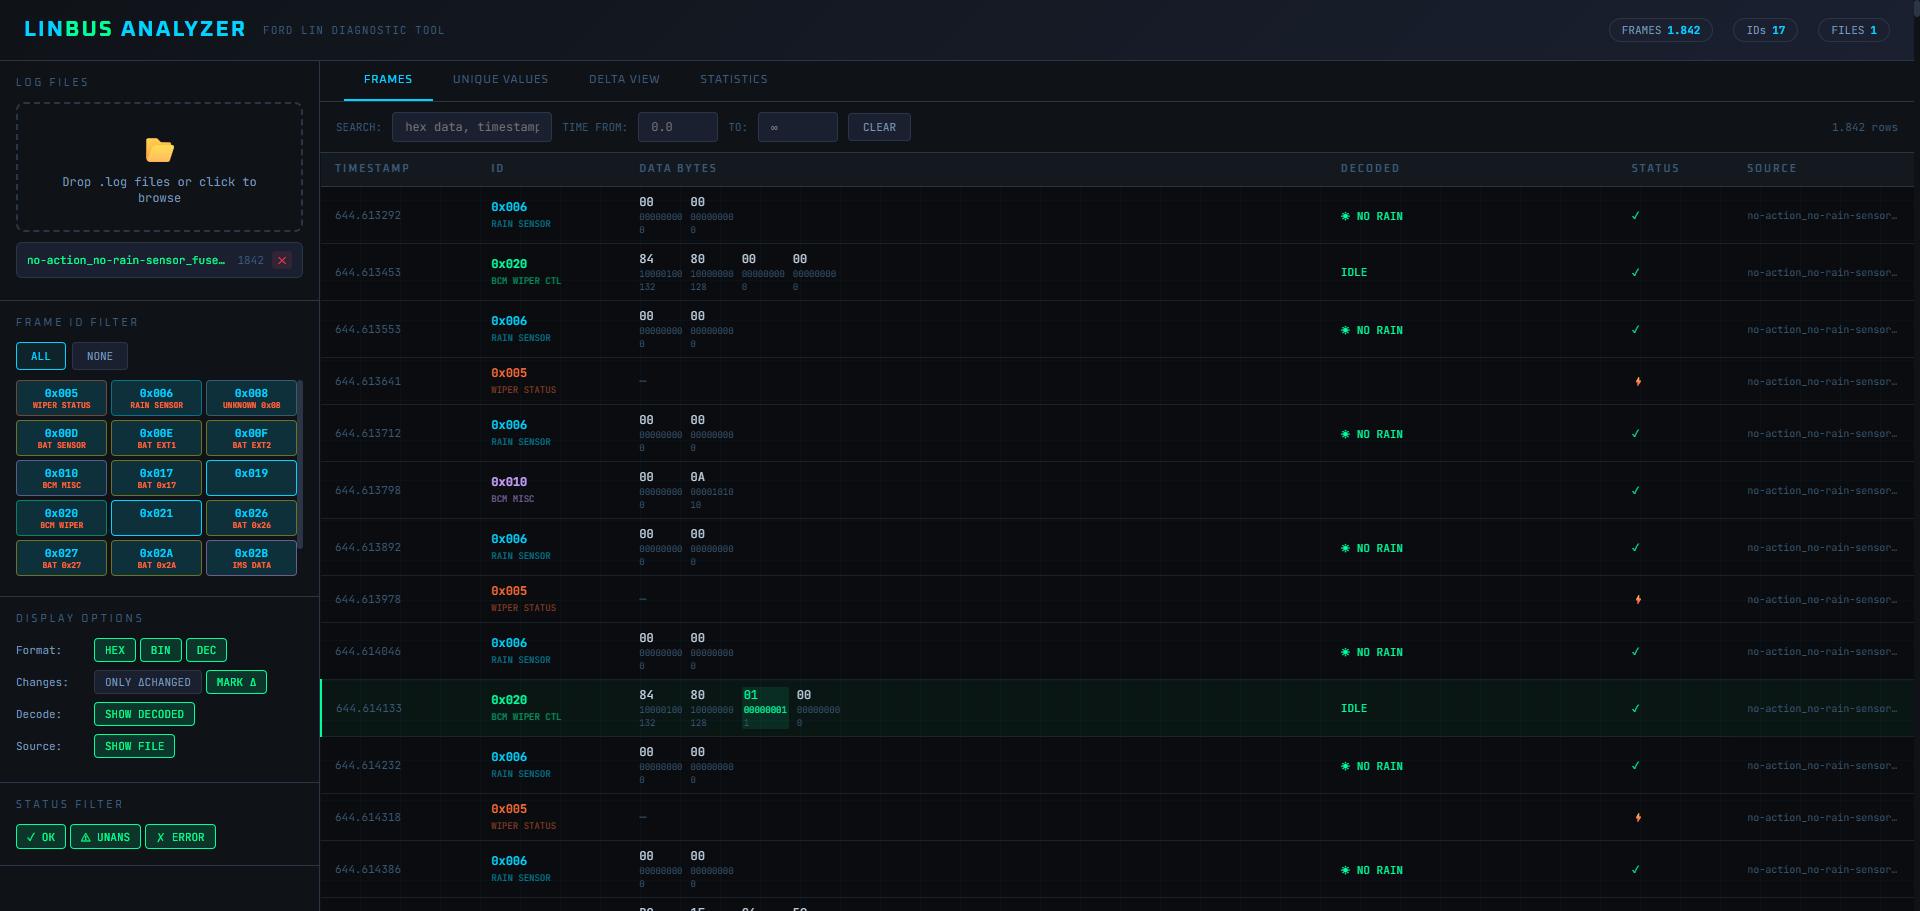Click NO RAIN decoded icon in 644.613553 row
This screenshot has width=1920, height=911.
click(x=1345, y=330)
